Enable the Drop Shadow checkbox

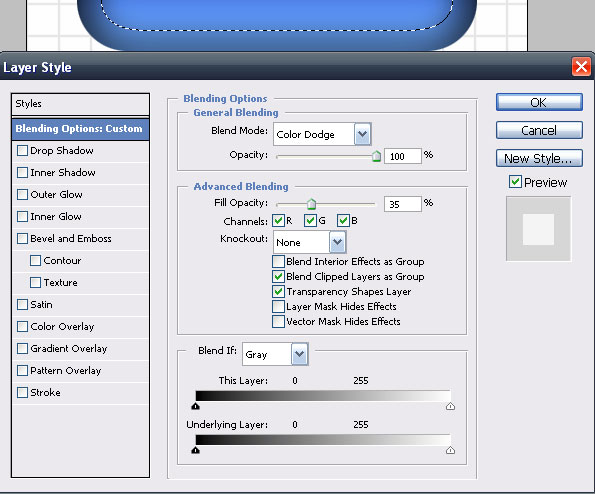22,151
